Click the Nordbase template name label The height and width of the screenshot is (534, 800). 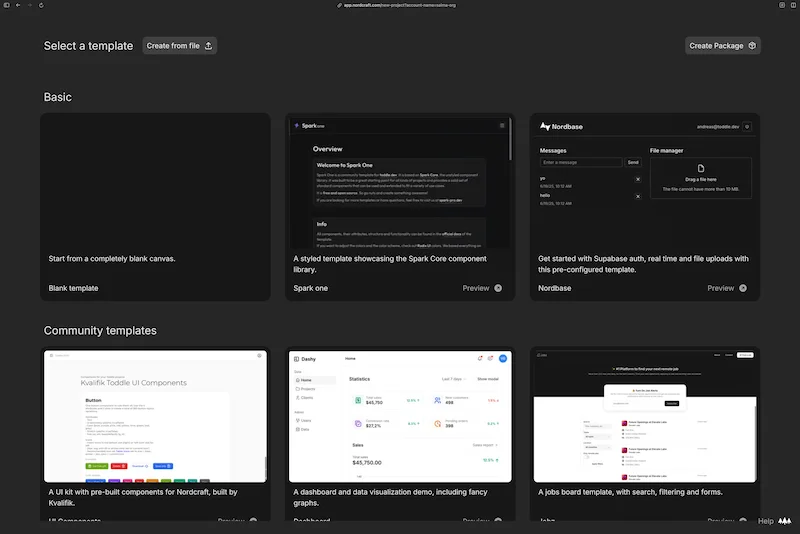click(x=555, y=288)
